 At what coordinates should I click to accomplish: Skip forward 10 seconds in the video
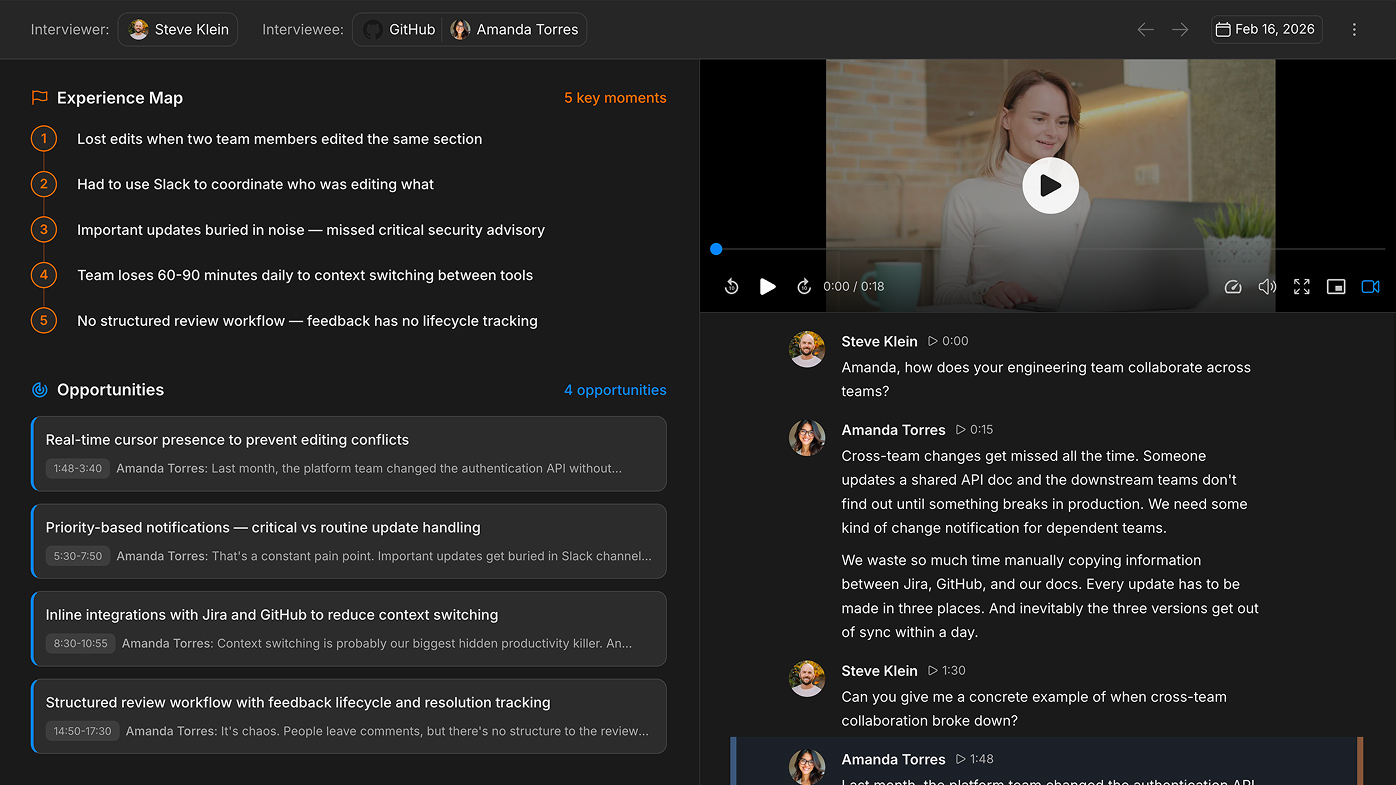(x=804, y=286)
